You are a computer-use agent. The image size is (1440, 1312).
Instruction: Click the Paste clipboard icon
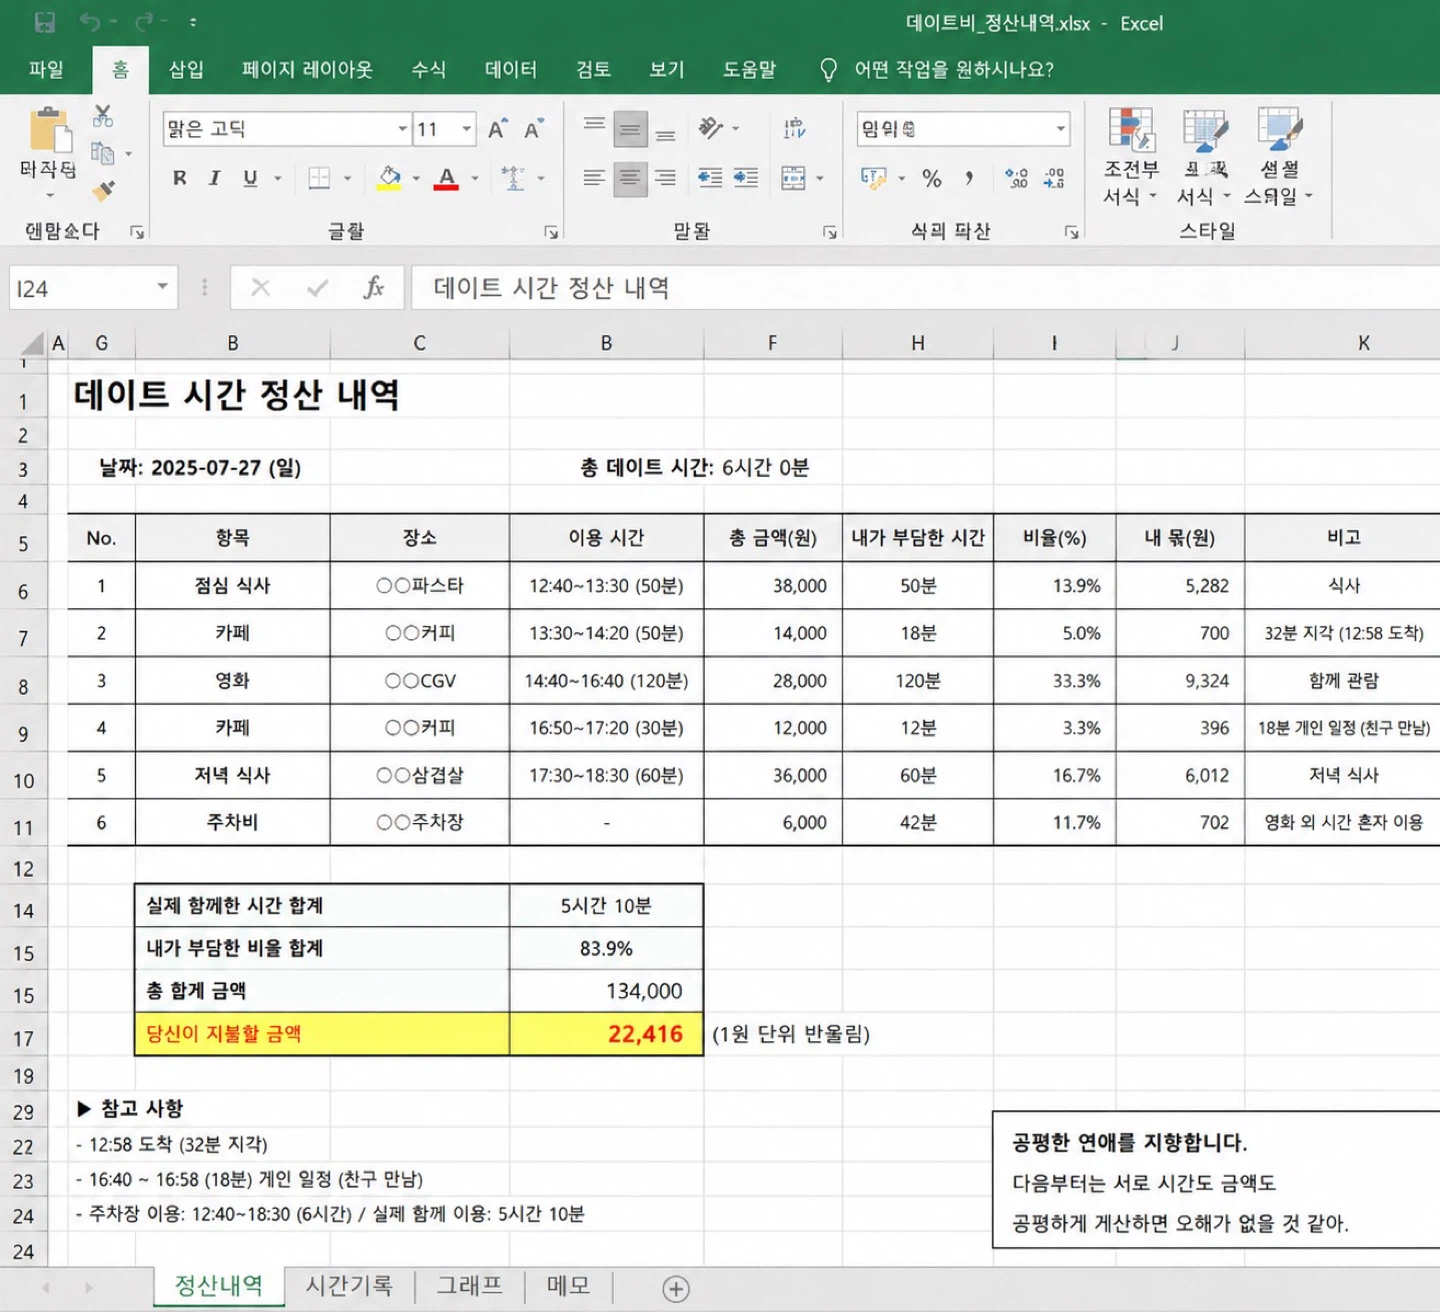point(49,132)
